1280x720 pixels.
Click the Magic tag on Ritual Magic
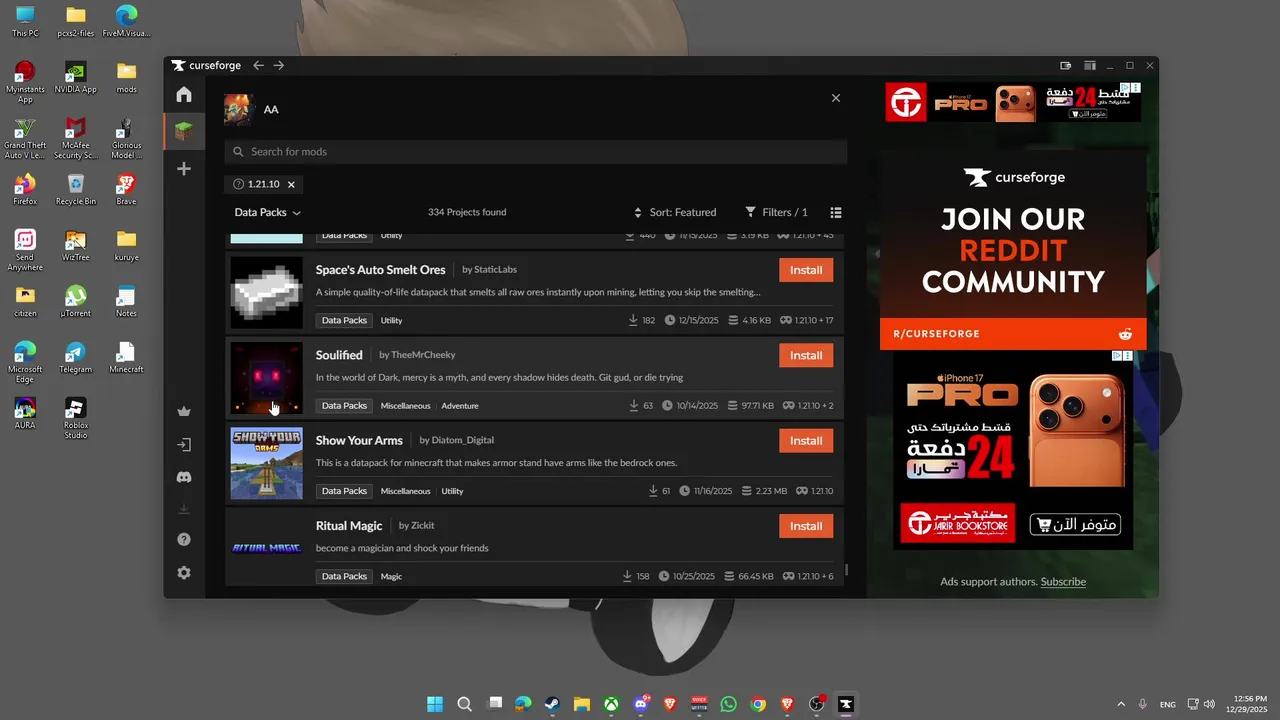(391, 576)
